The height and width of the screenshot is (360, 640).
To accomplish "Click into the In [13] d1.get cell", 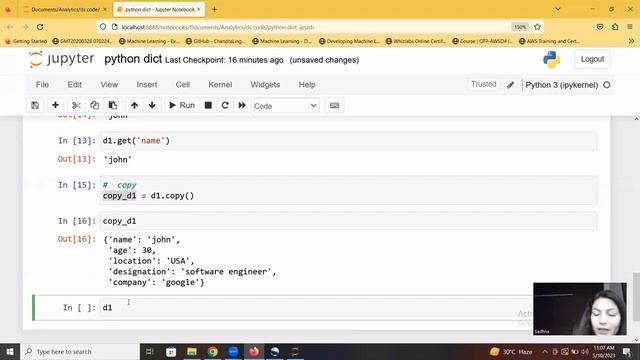I will [x=348, y=141].
